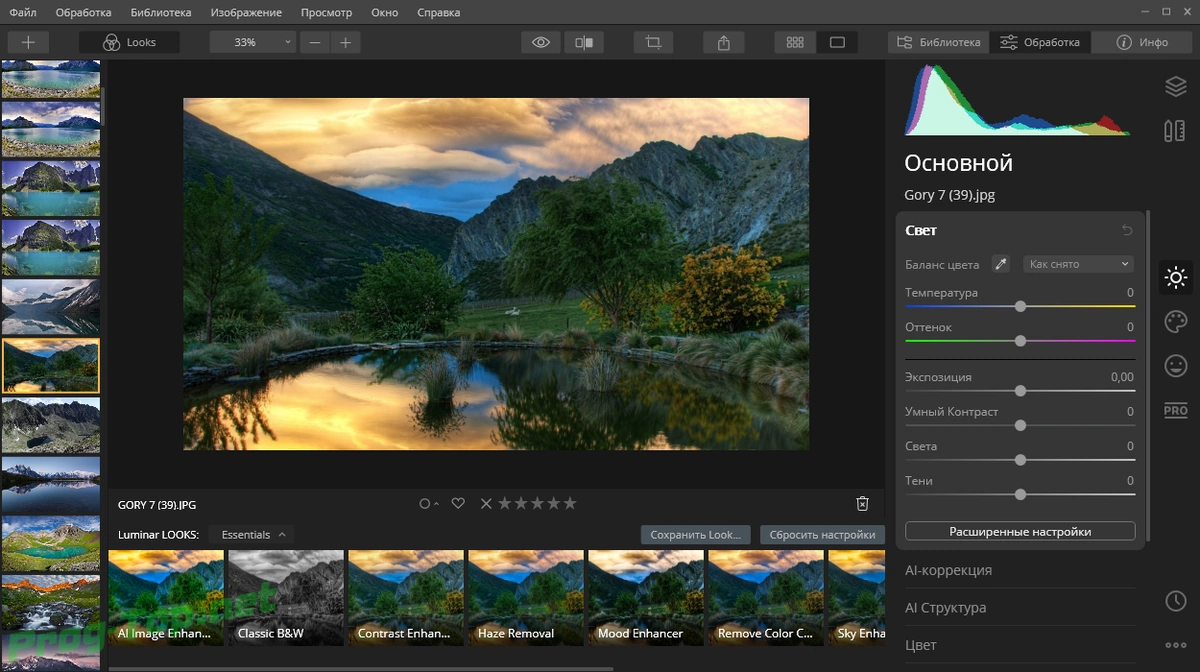
Task: Click the Температура slider handle
Action: pos(1020,306)
